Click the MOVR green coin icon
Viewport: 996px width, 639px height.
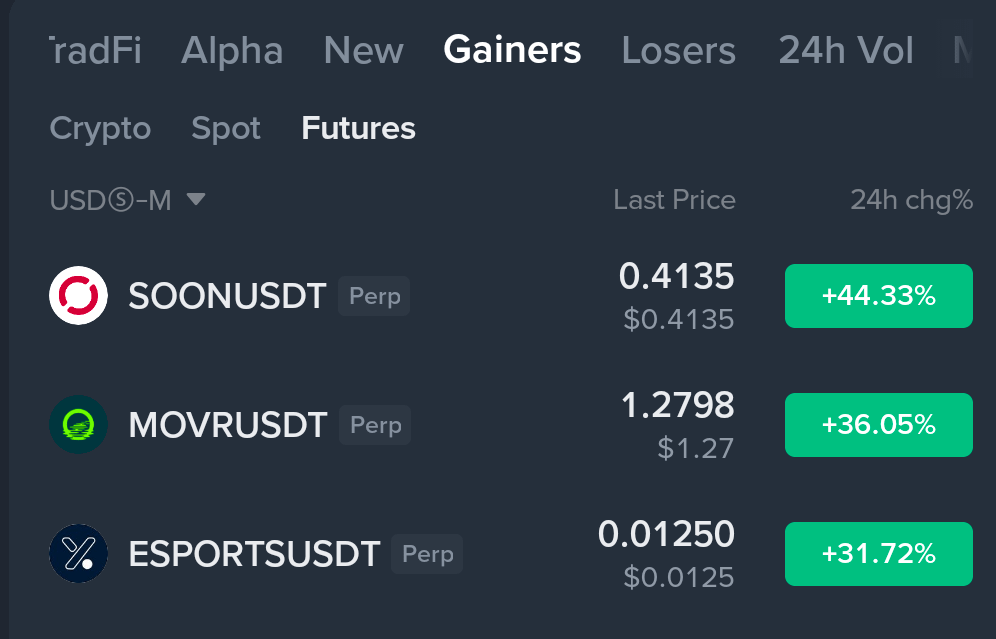(78, 424)
